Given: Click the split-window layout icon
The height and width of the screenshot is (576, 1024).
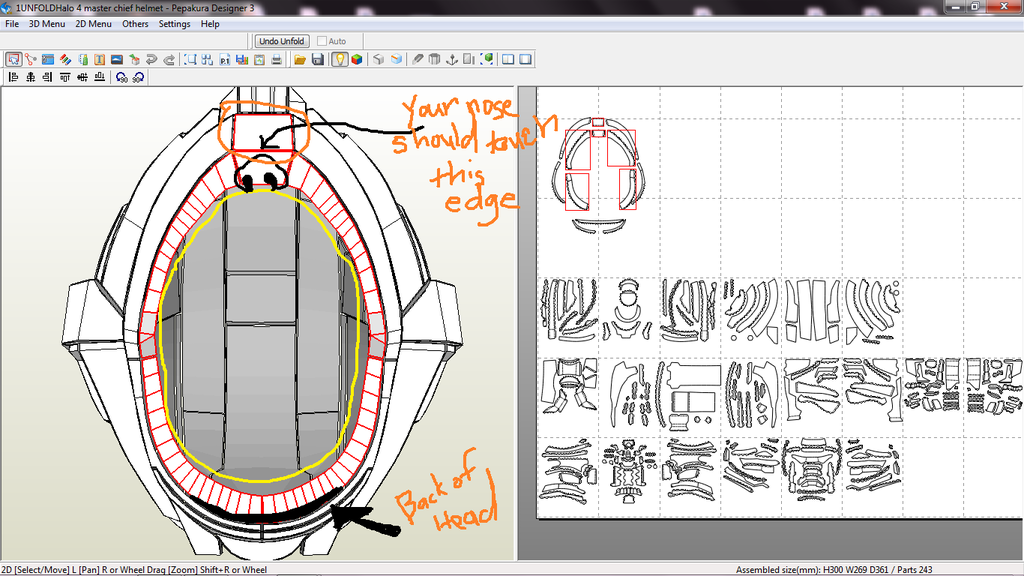Looking at the screenshot, I should pyautogui.click(x=508, y=59).
